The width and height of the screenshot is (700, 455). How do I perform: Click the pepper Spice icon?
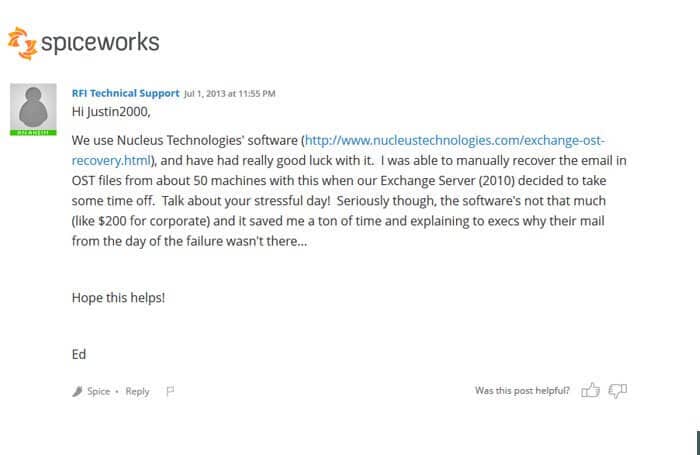[x=77, y=392]
